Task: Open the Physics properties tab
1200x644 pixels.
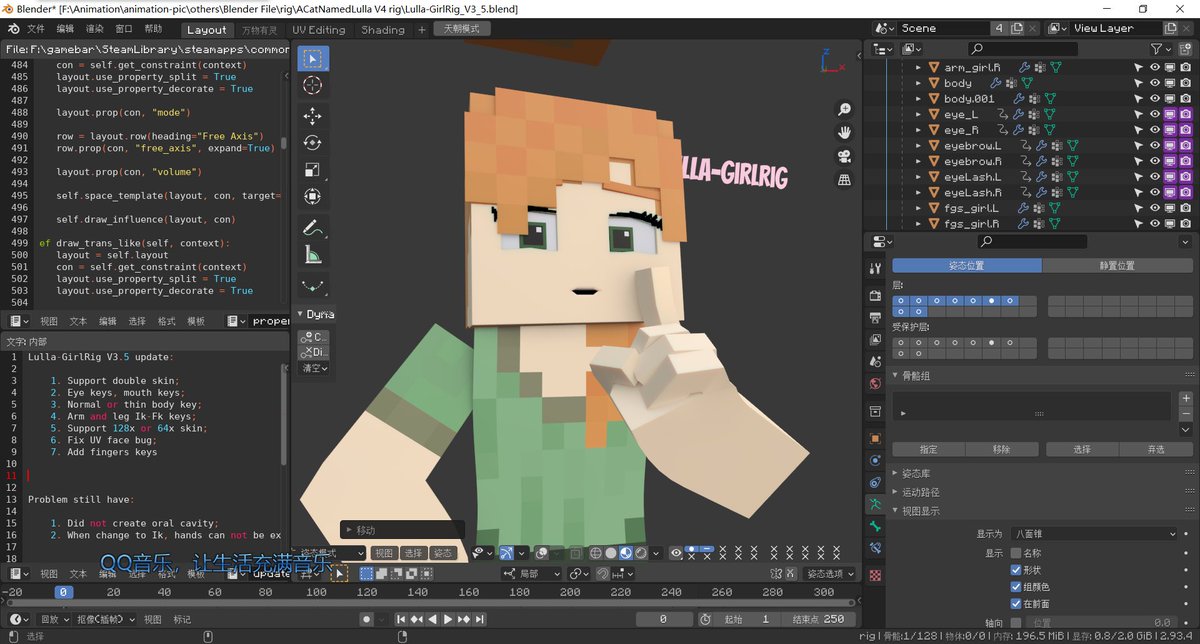Action: click(875, 460)
